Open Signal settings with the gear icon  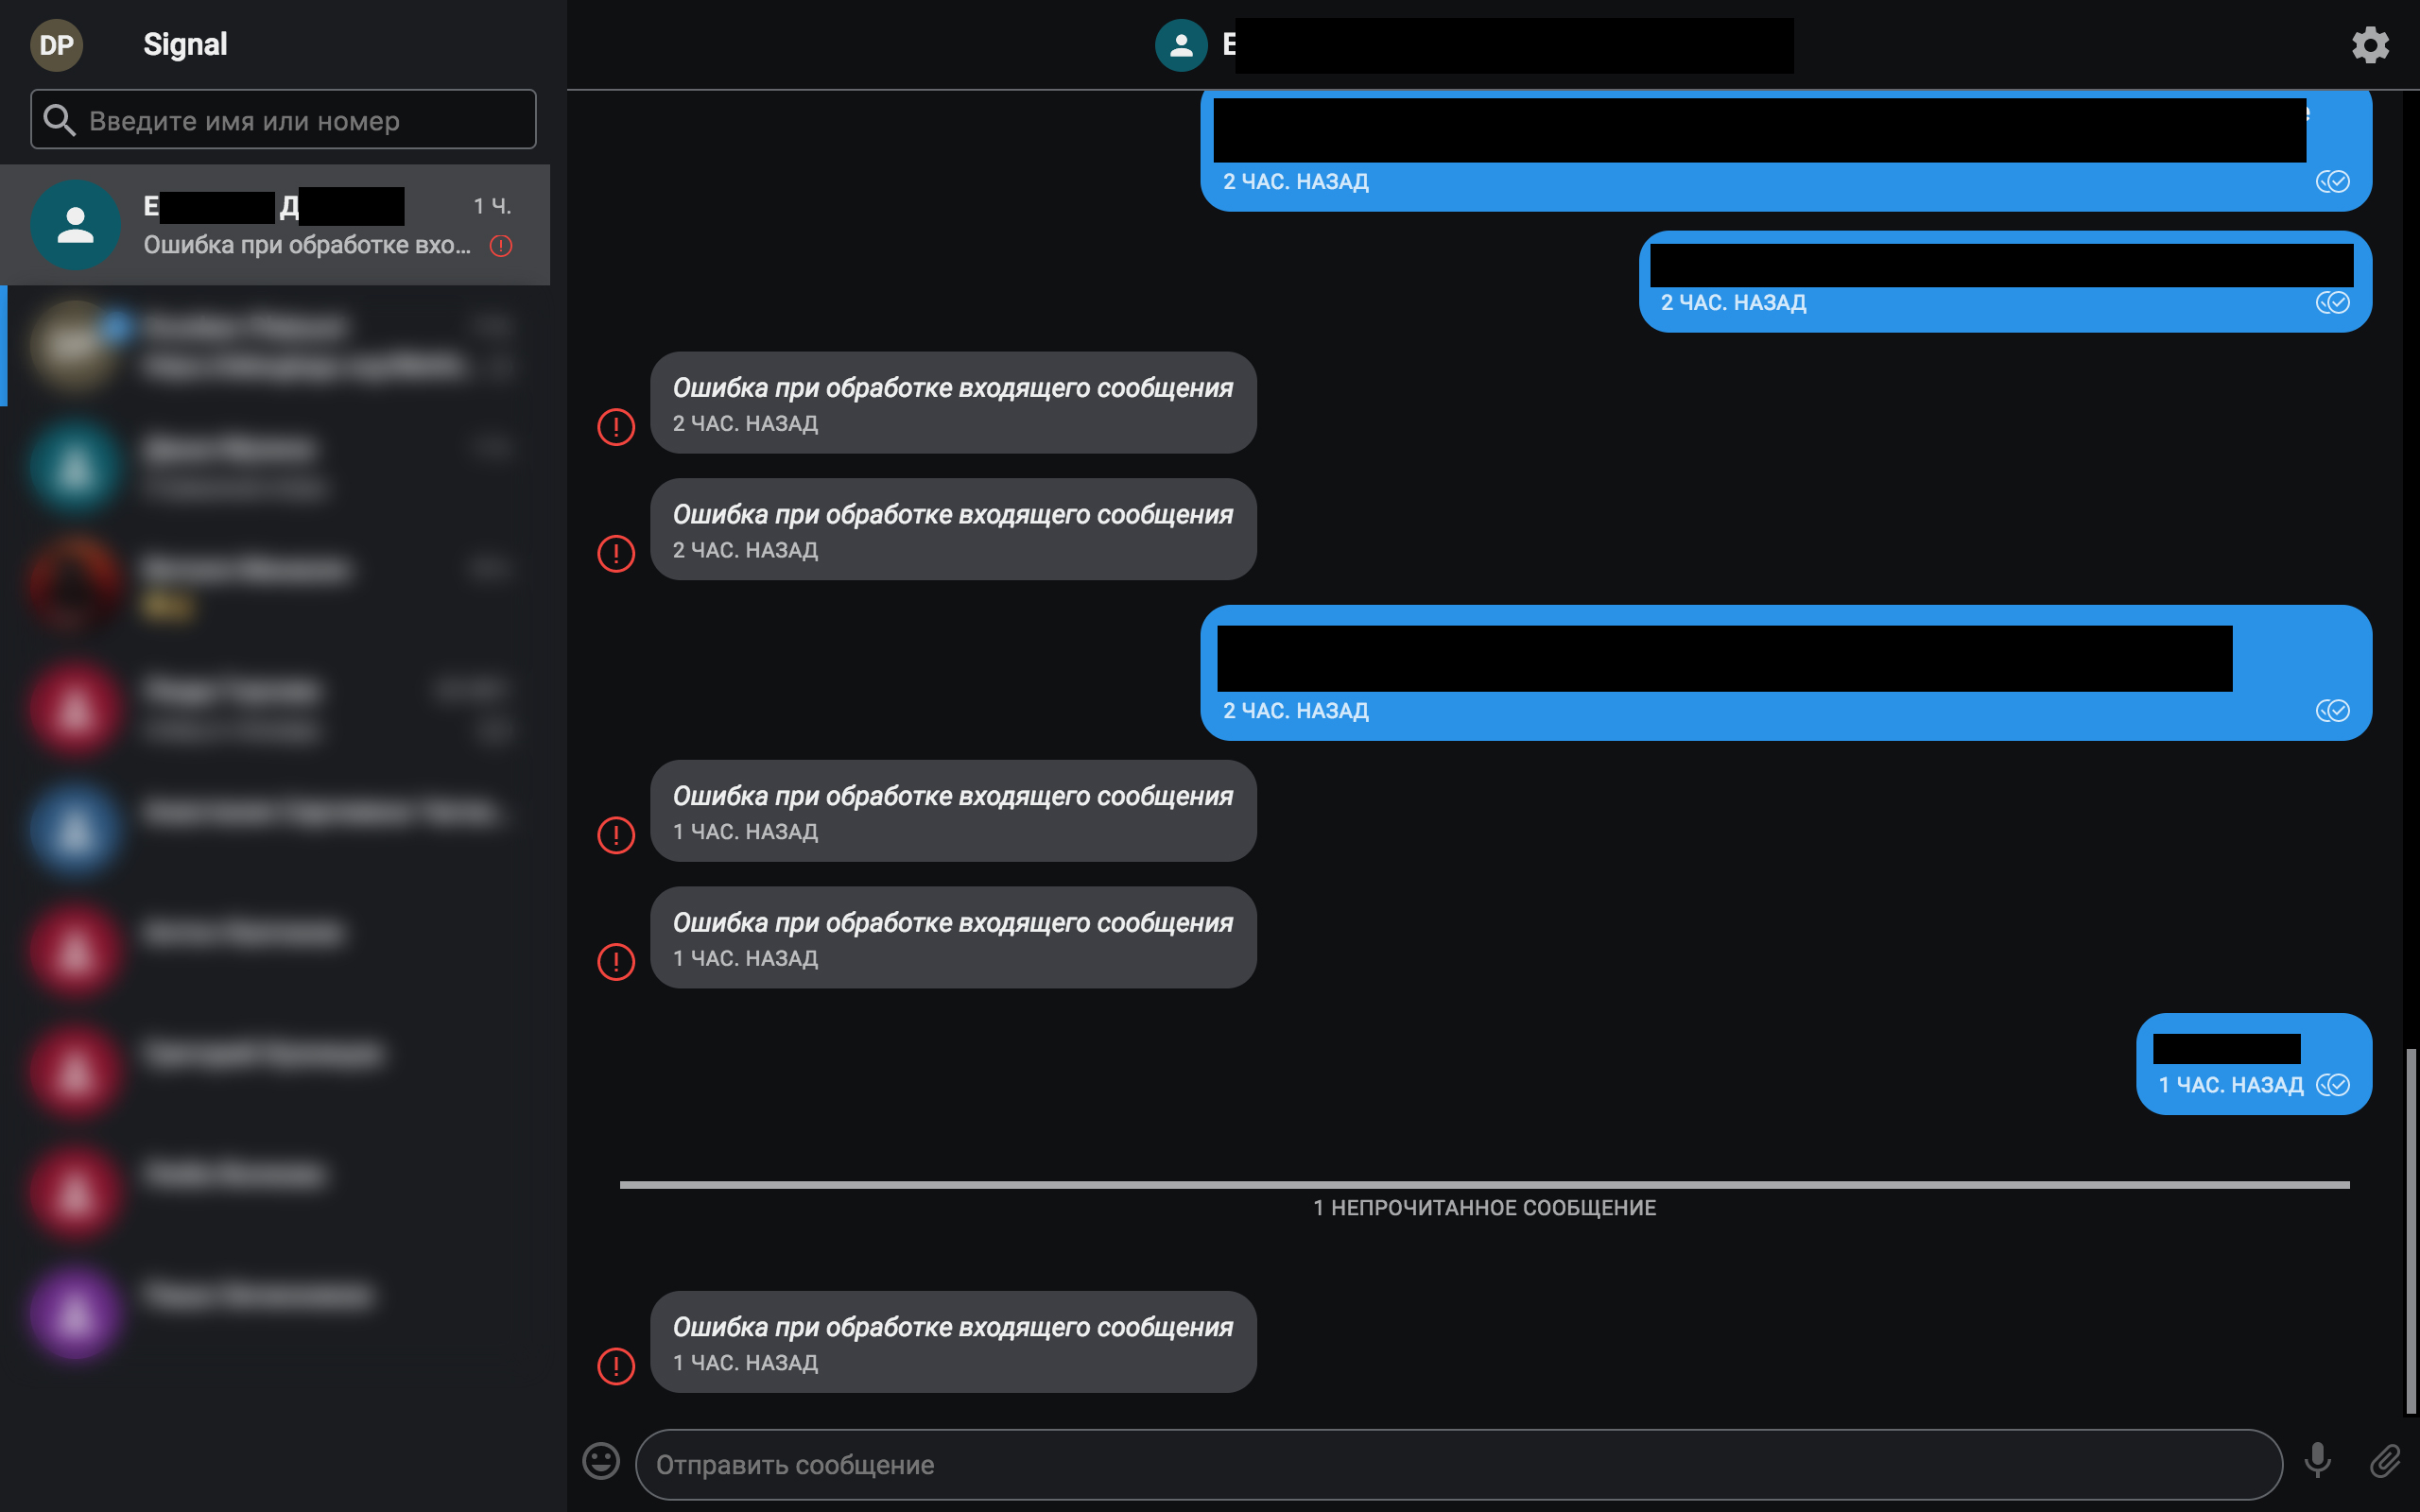pos(2370,44)
